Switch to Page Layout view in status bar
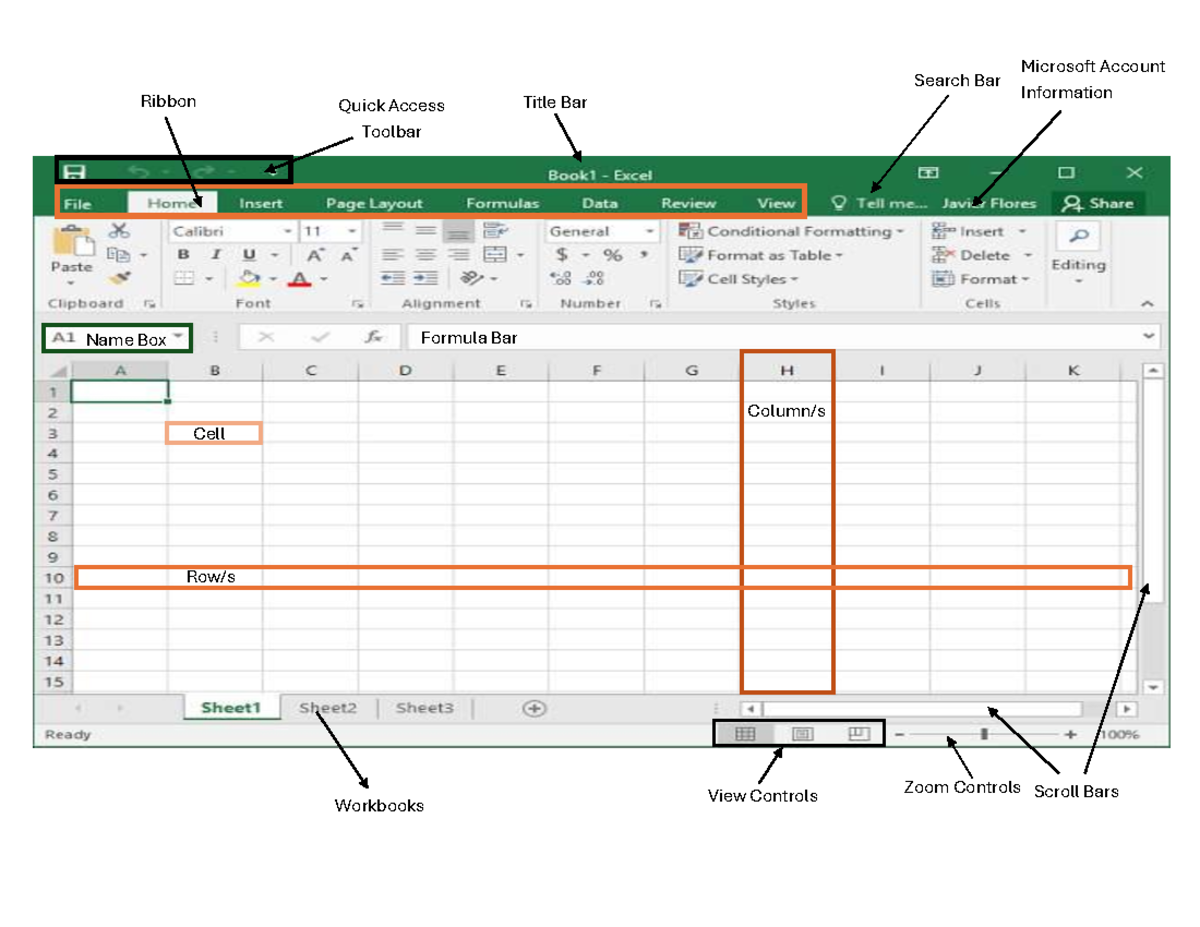This screenshot has height=927, width=1200. [802, 734]
